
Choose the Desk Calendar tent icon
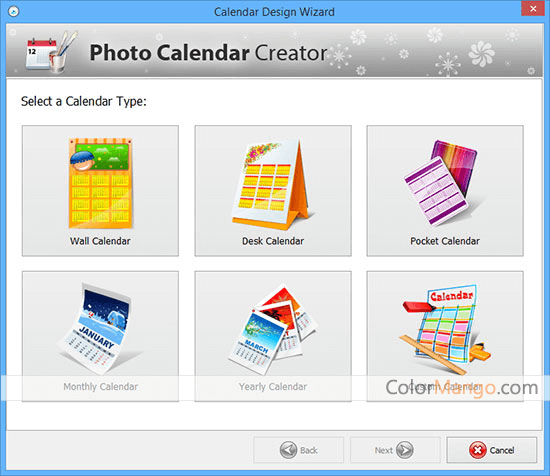click(272, 185)
